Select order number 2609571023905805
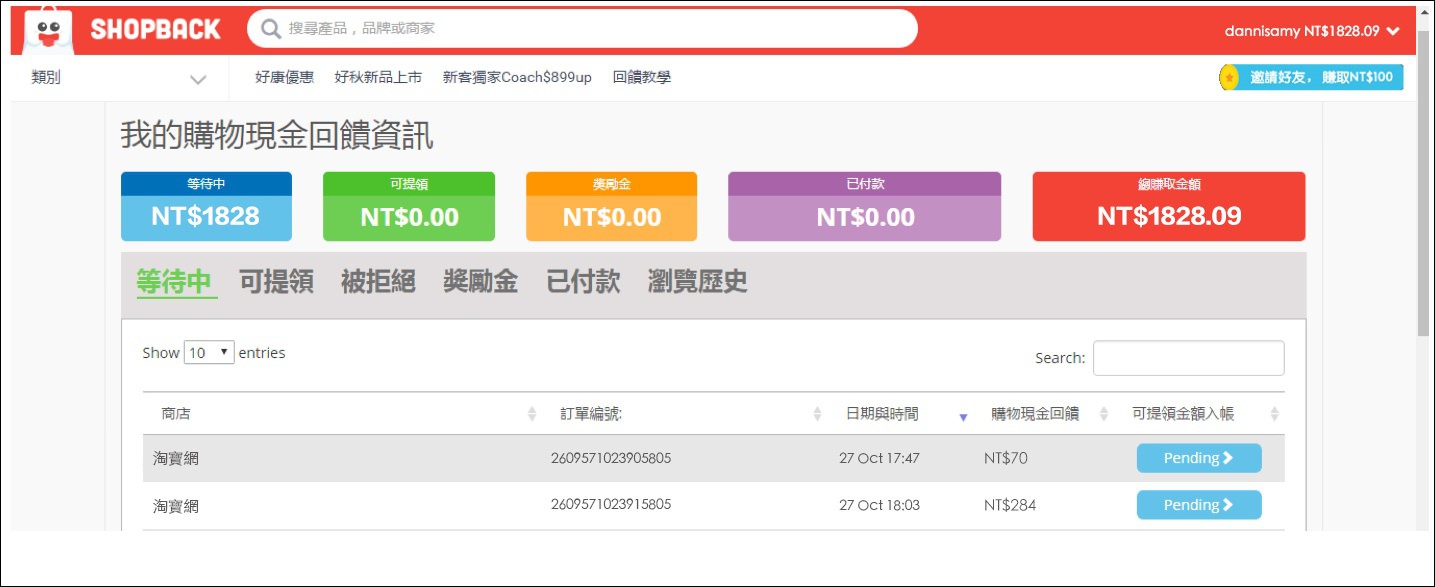 (610, 458)
